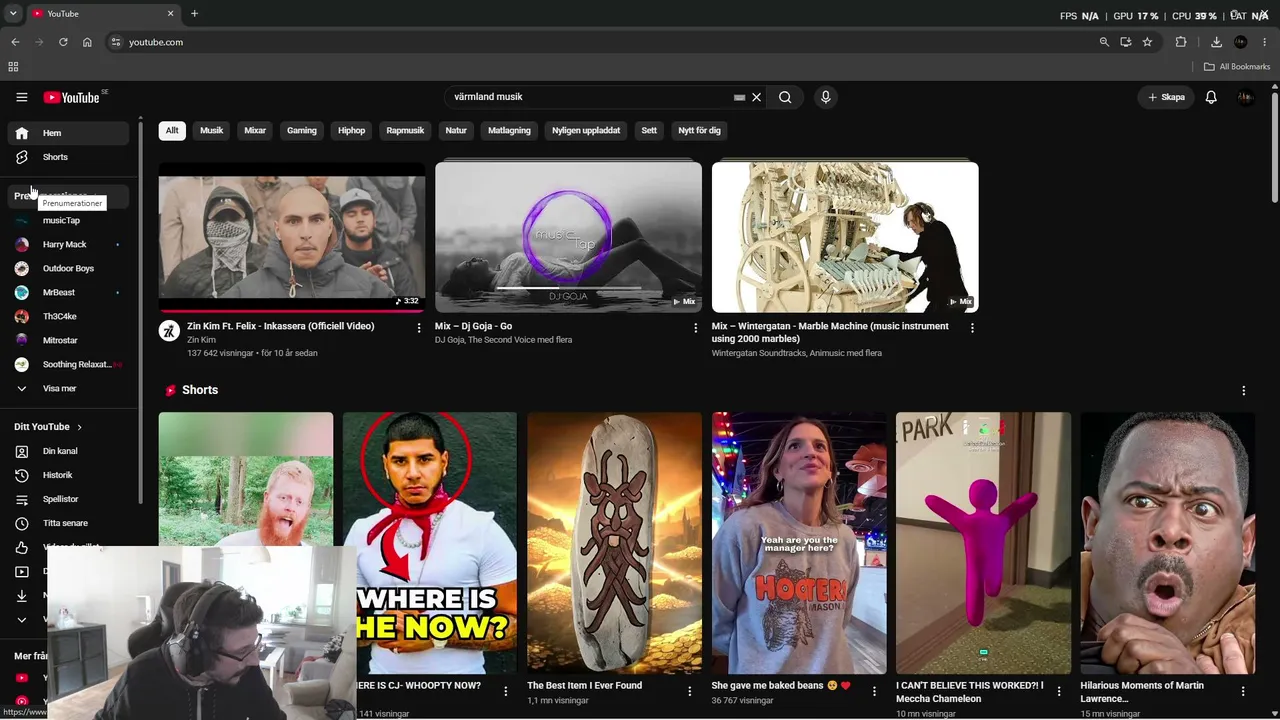Select the Rapmusik filter chip

pyautogui.click(x=405, y=130)
